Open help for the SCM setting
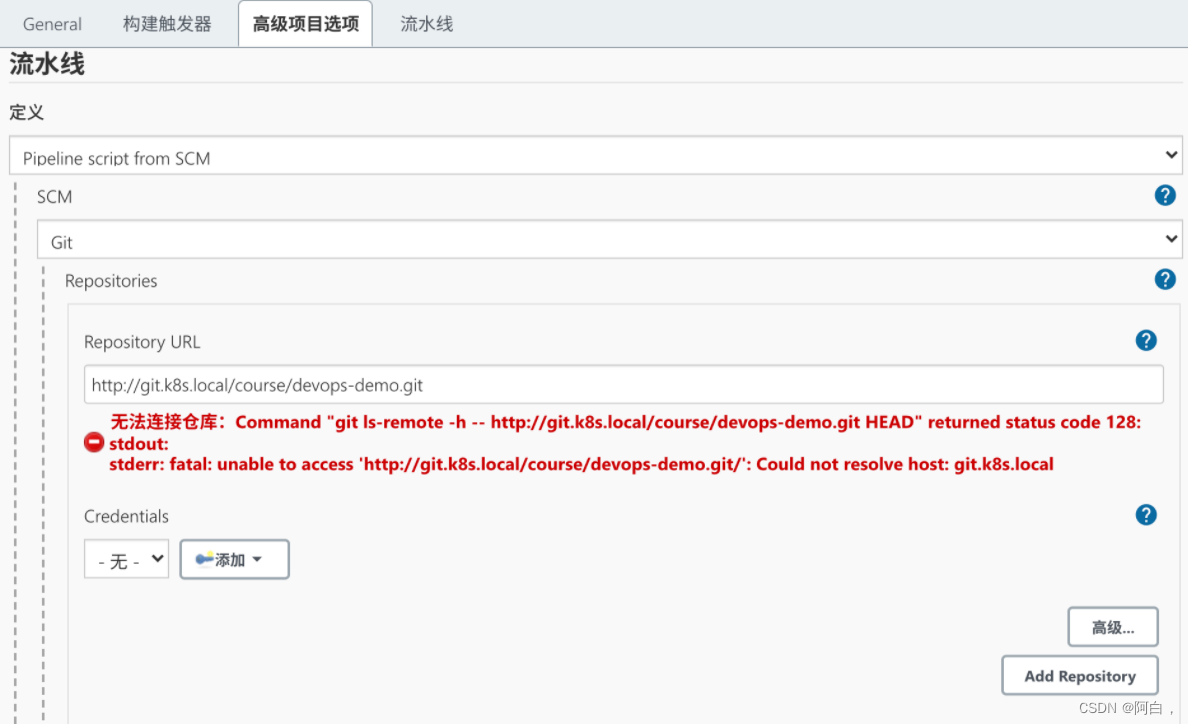The image size is (1188, 724). pos(1165,195)
